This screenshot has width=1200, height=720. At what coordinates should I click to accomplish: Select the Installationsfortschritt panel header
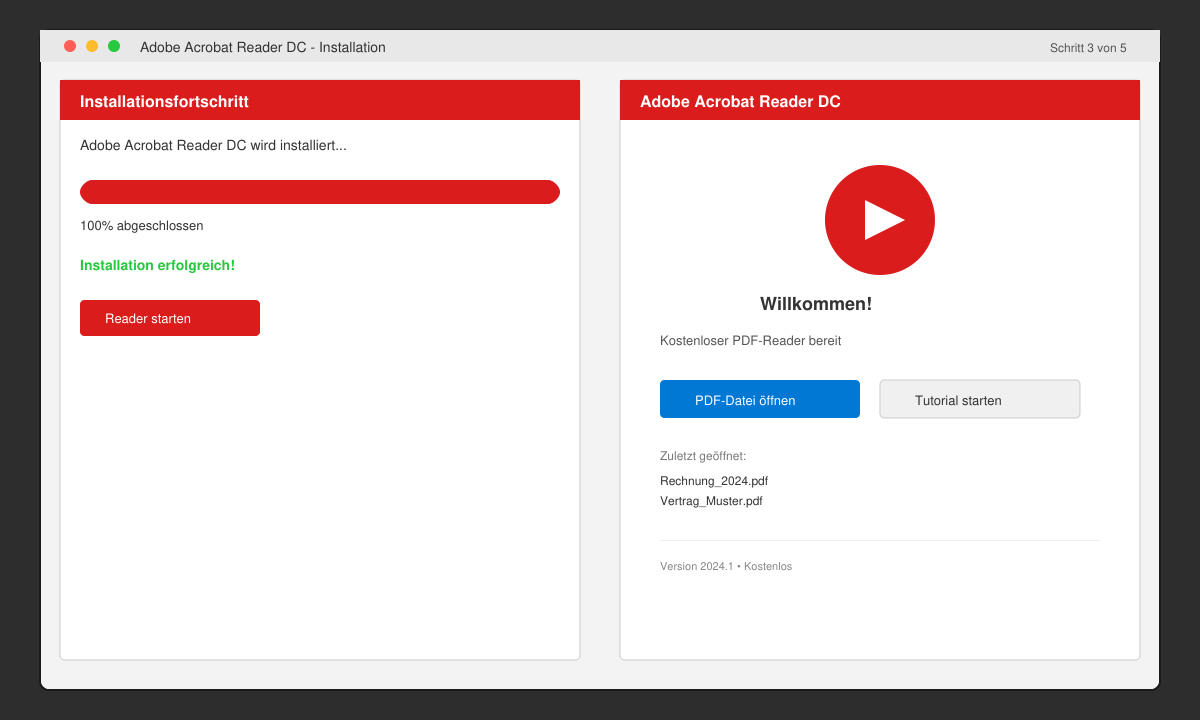[320, 100]
